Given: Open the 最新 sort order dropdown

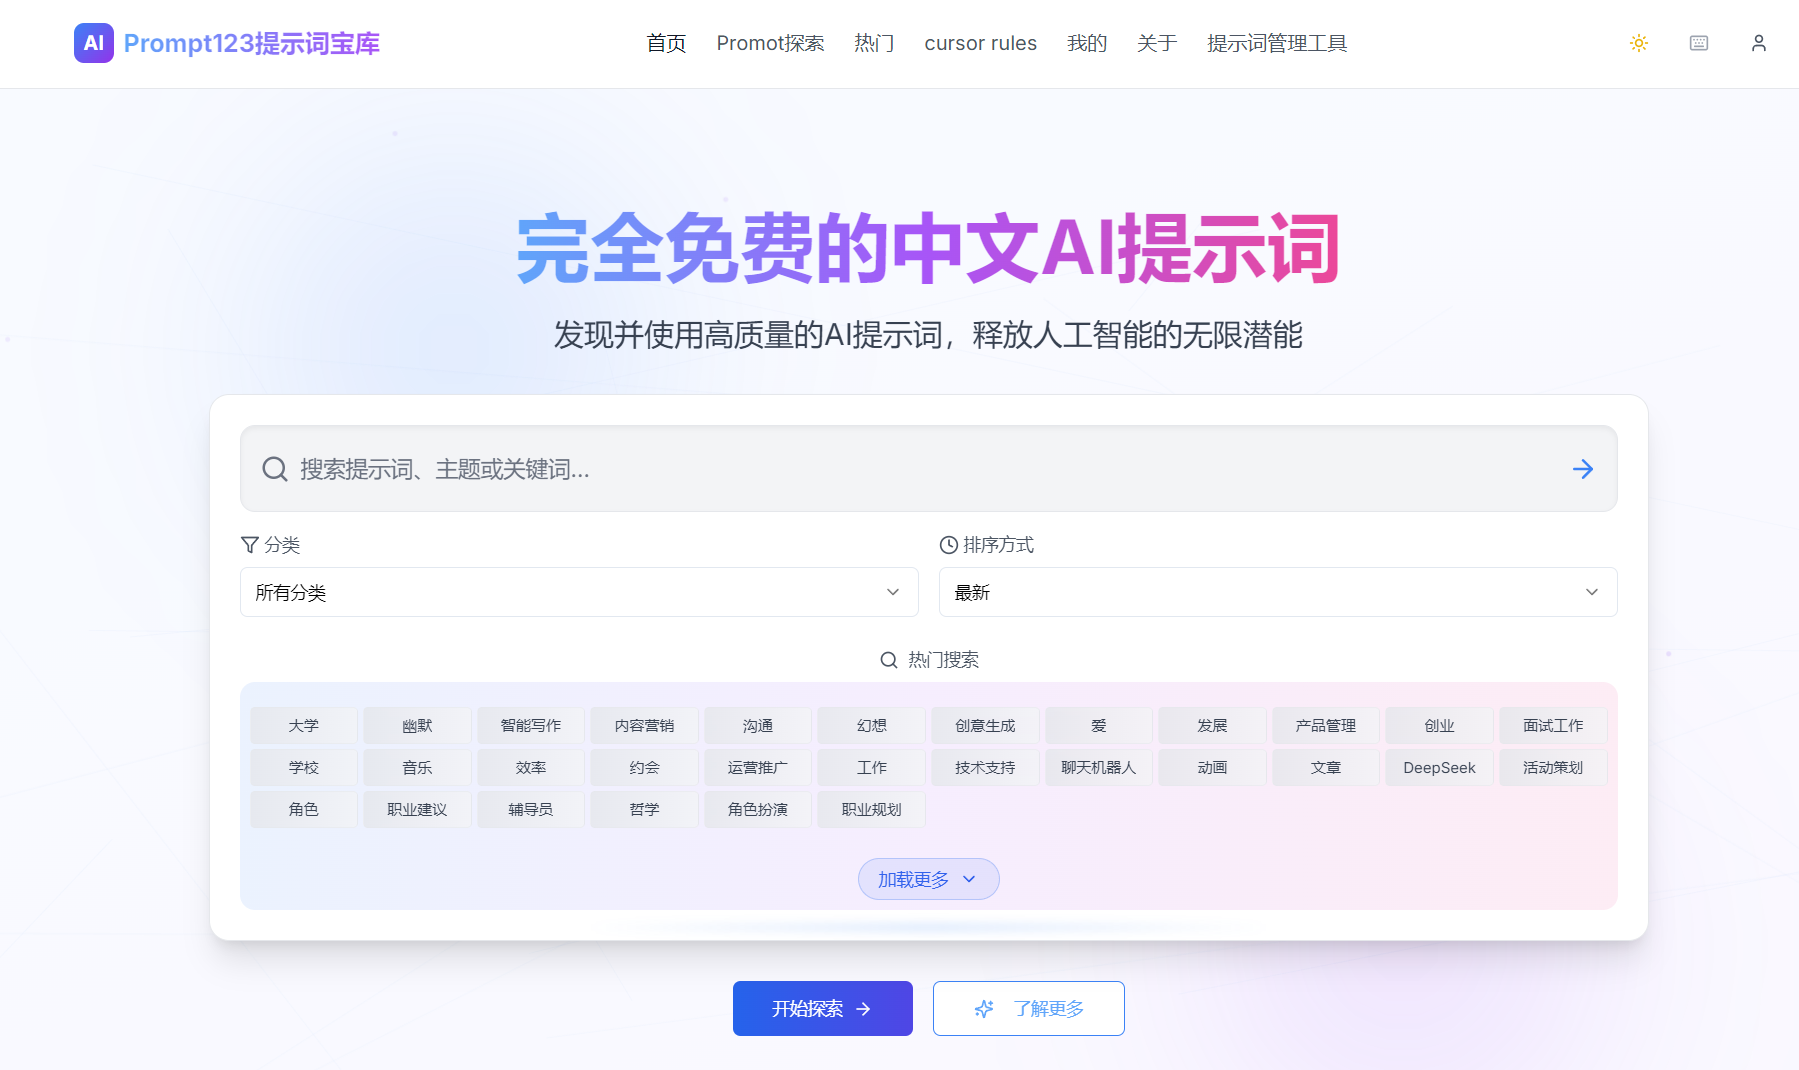Looking at the screenshot, I should tap(1277, 592).
